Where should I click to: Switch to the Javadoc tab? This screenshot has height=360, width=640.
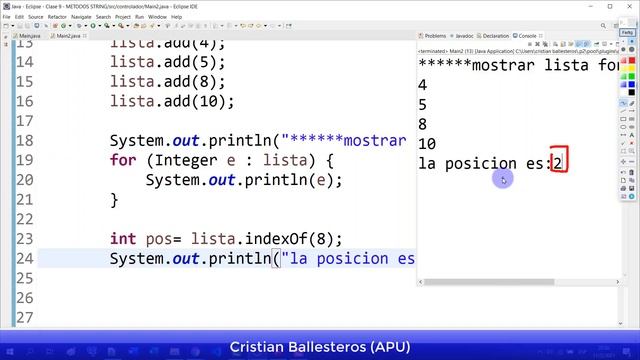[x=462, y=36]
